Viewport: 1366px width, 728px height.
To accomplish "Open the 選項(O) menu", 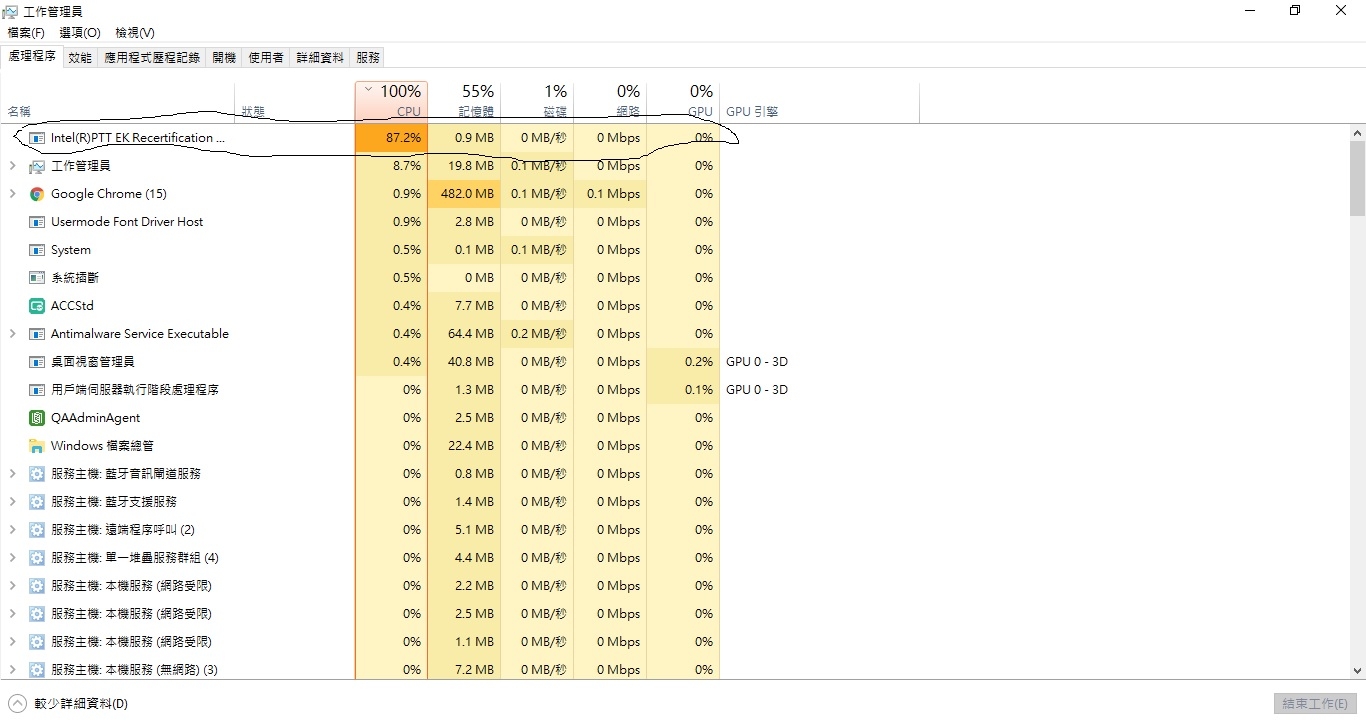I will (x=80, y=33).
